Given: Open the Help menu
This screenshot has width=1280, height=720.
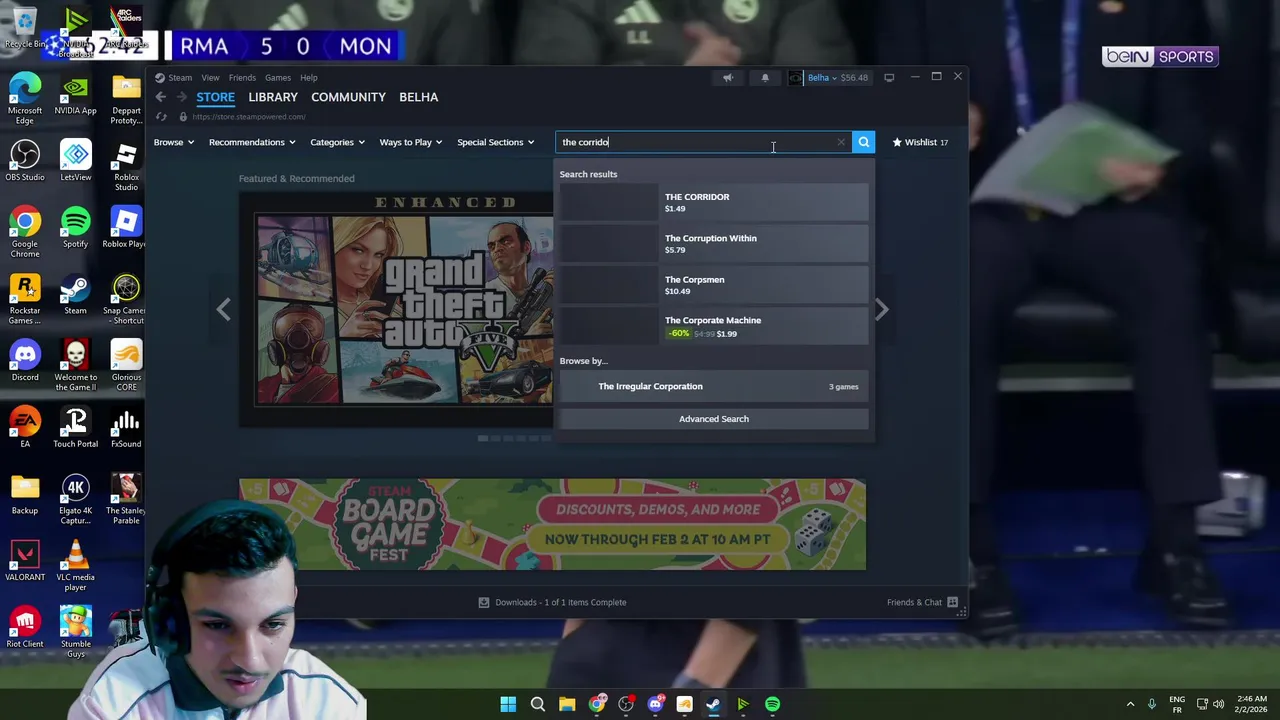Looking at the screenshot, I should coord(309,77).
